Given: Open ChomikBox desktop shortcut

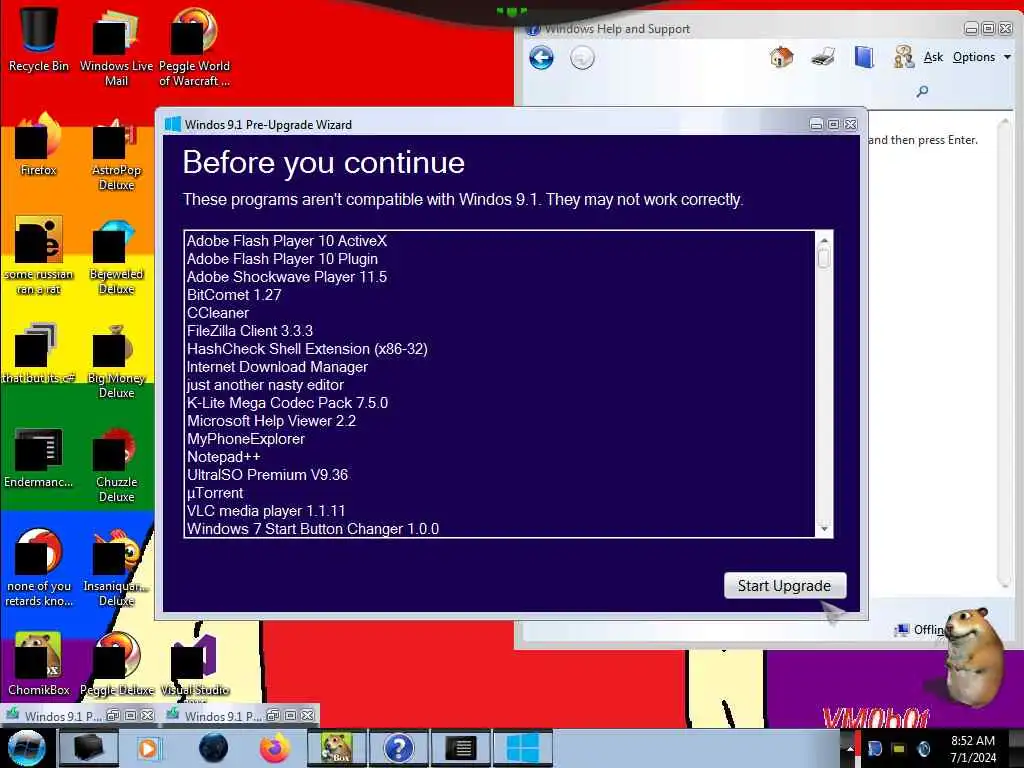Looking at the screenshot, I should [x=38, y=663].
